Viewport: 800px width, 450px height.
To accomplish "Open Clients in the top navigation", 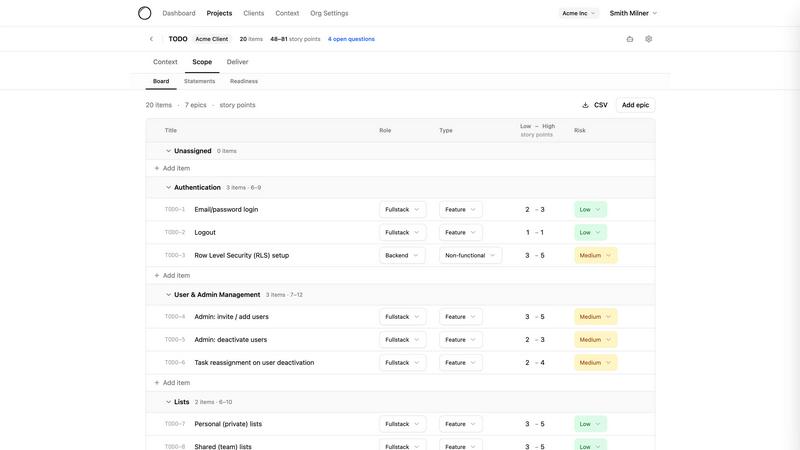I will 254,13.
